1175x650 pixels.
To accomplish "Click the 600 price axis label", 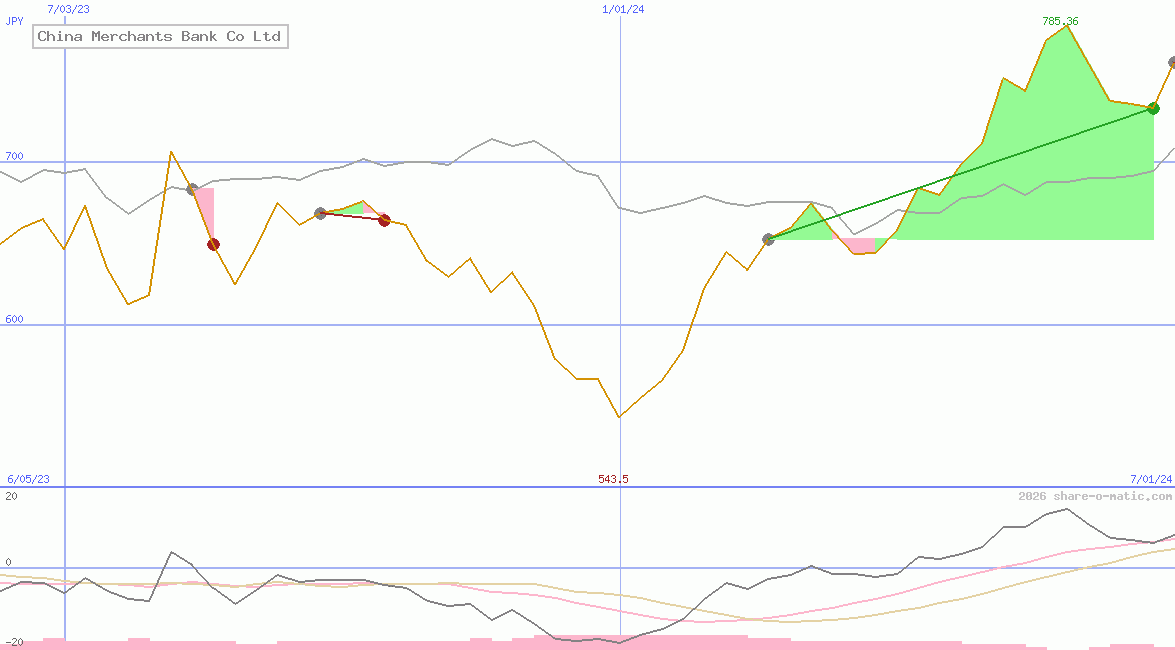I will 14,319.
